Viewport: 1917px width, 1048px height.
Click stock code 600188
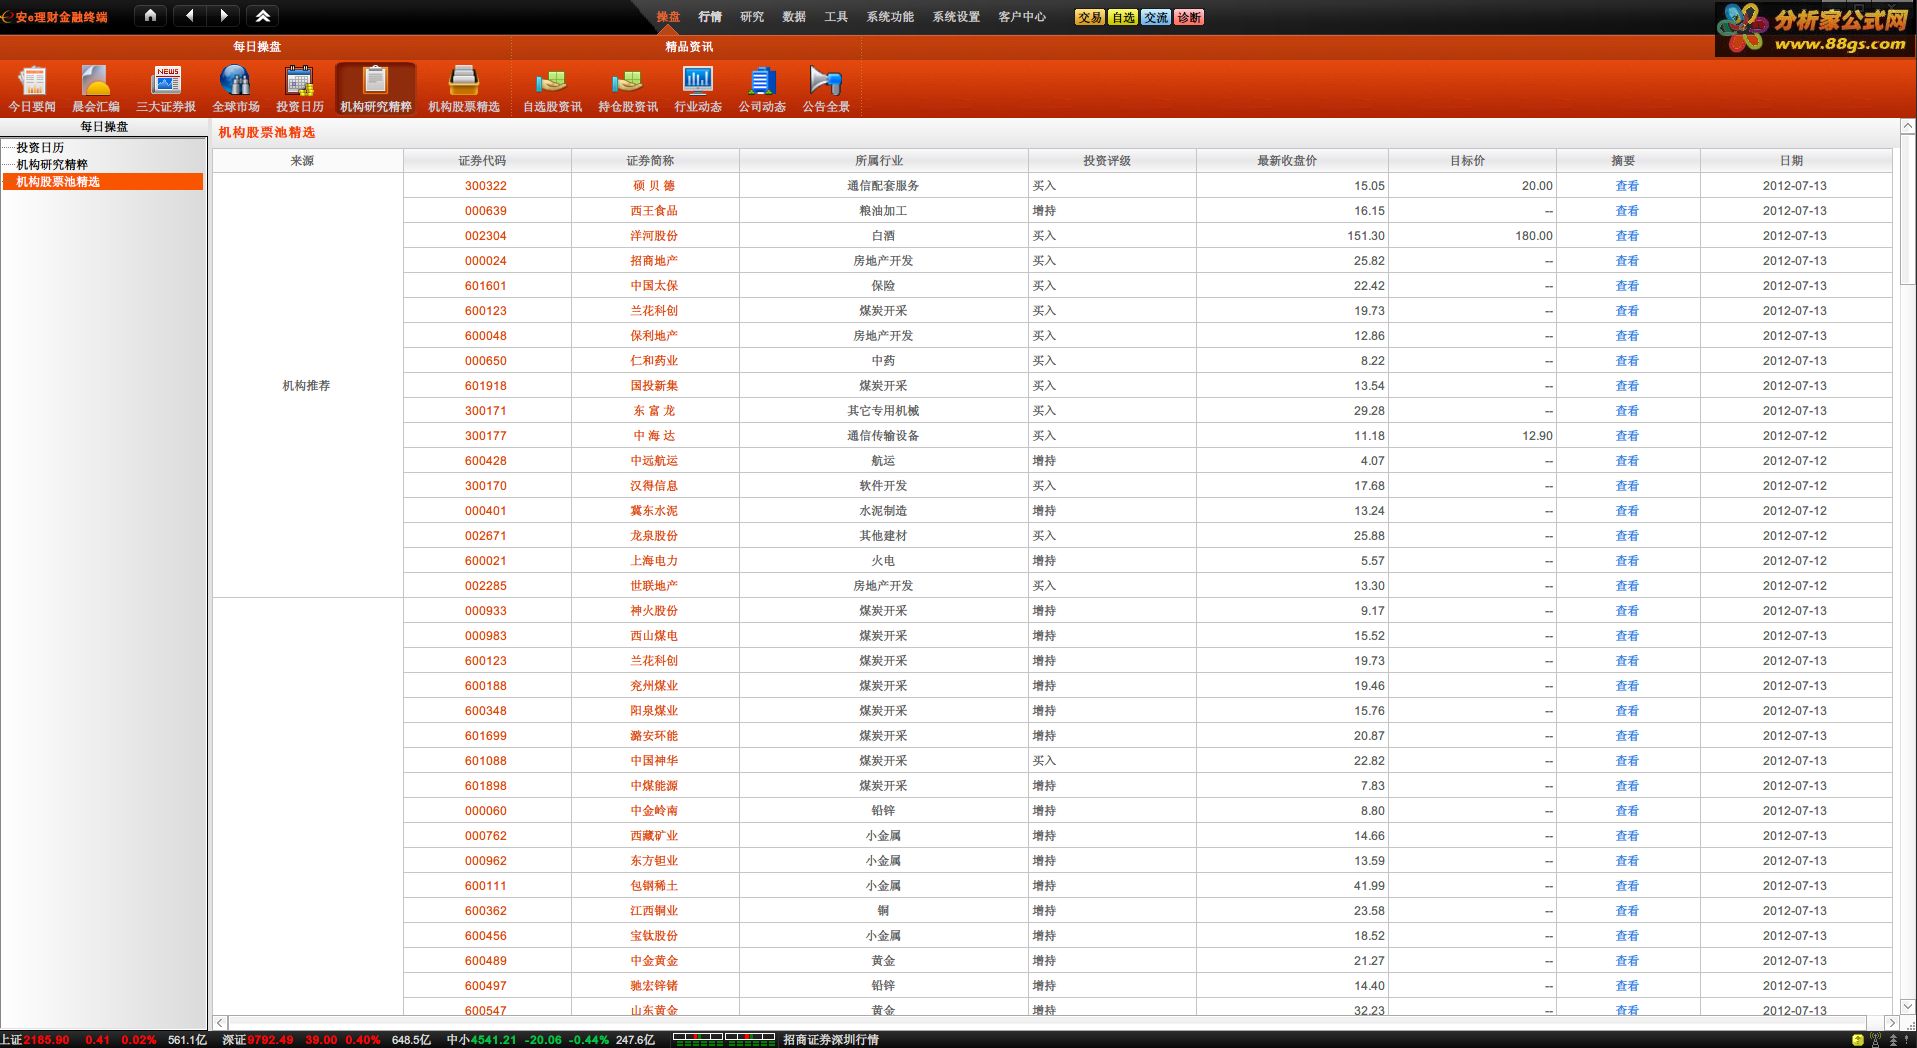[x=485, y=686]
